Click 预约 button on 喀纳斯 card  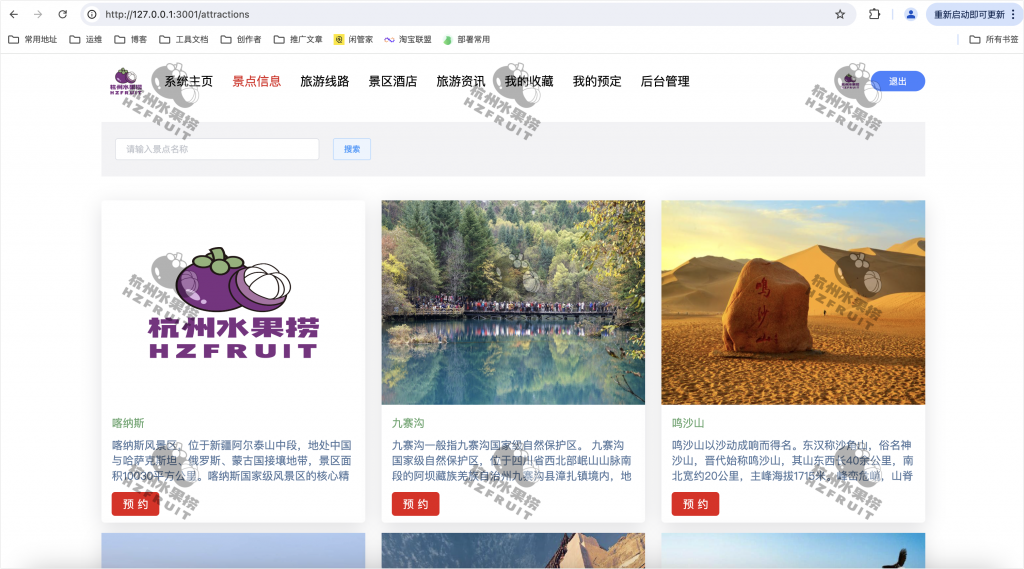tap(135, 504)
